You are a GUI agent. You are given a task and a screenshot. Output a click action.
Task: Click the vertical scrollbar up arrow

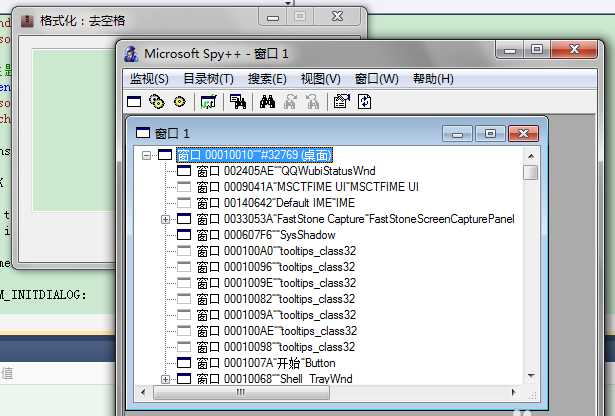pos(531,156)
